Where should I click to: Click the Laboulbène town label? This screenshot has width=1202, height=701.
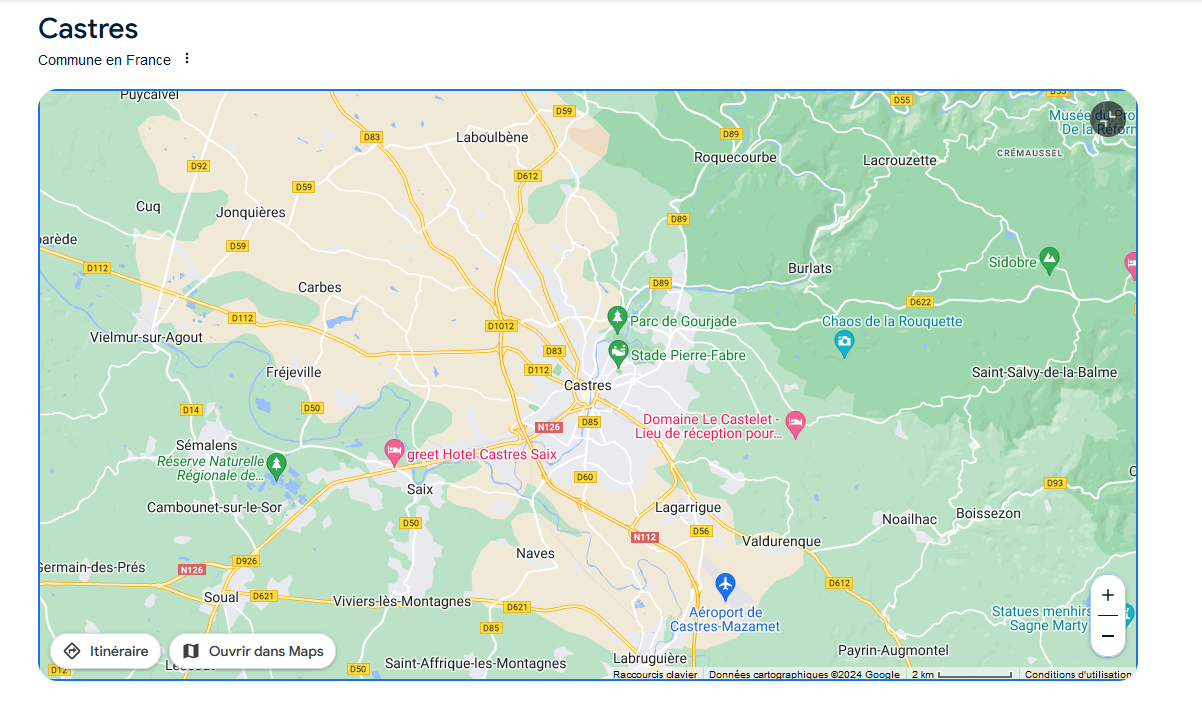(492, 137)
